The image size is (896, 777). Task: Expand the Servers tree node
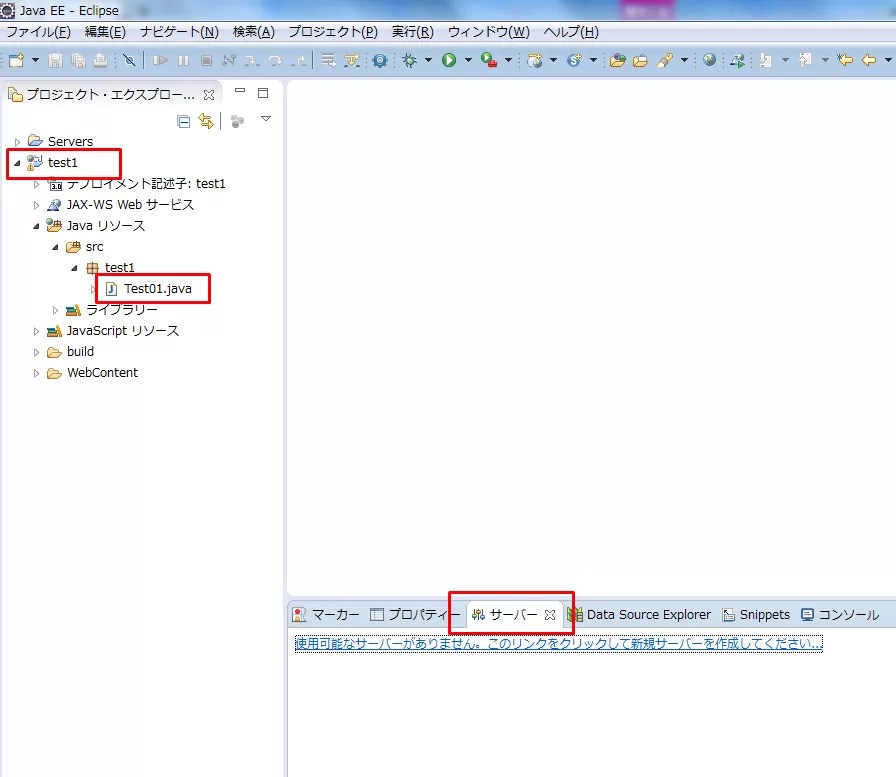coord(18,141)
